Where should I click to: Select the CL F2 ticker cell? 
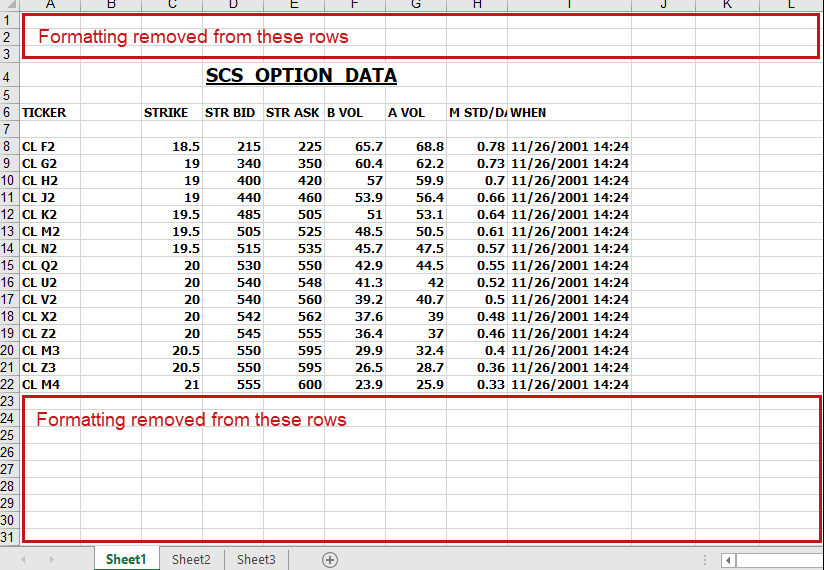pyautogui.click(x=50, y=147)
